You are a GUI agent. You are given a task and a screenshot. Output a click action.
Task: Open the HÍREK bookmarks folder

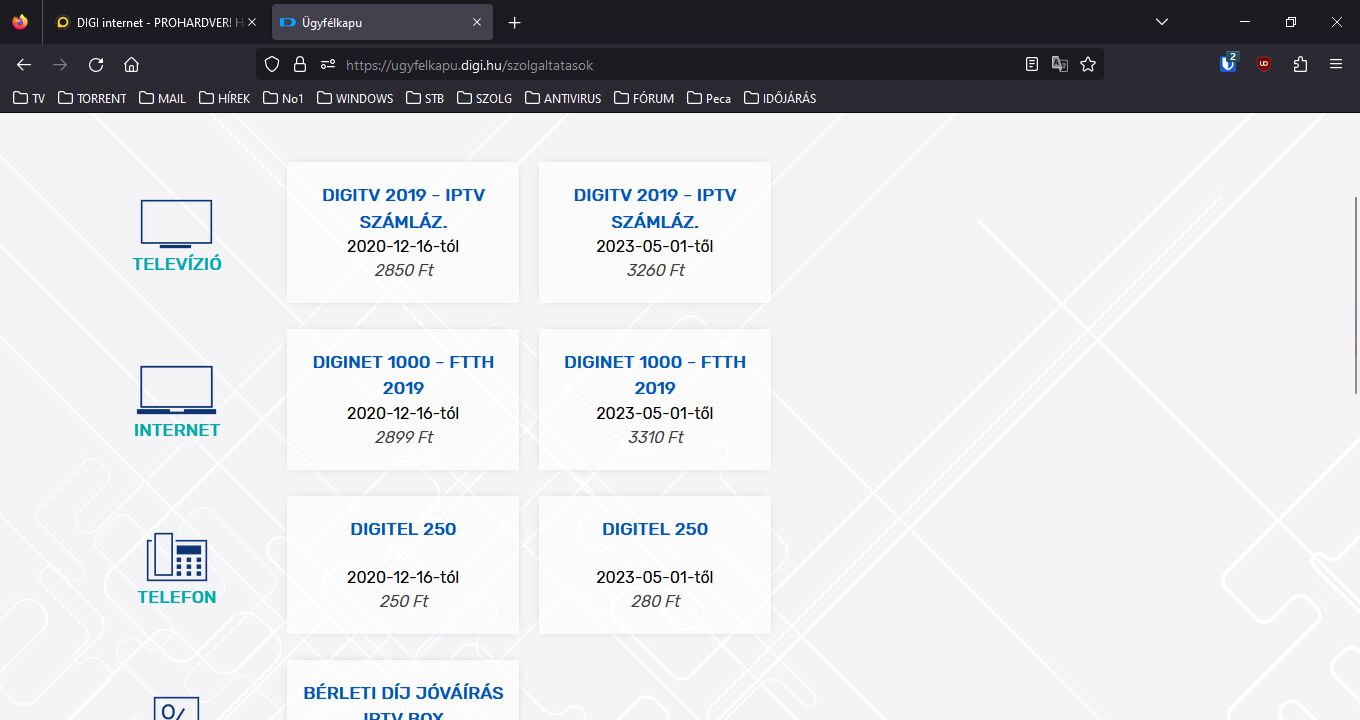point(225,98)
